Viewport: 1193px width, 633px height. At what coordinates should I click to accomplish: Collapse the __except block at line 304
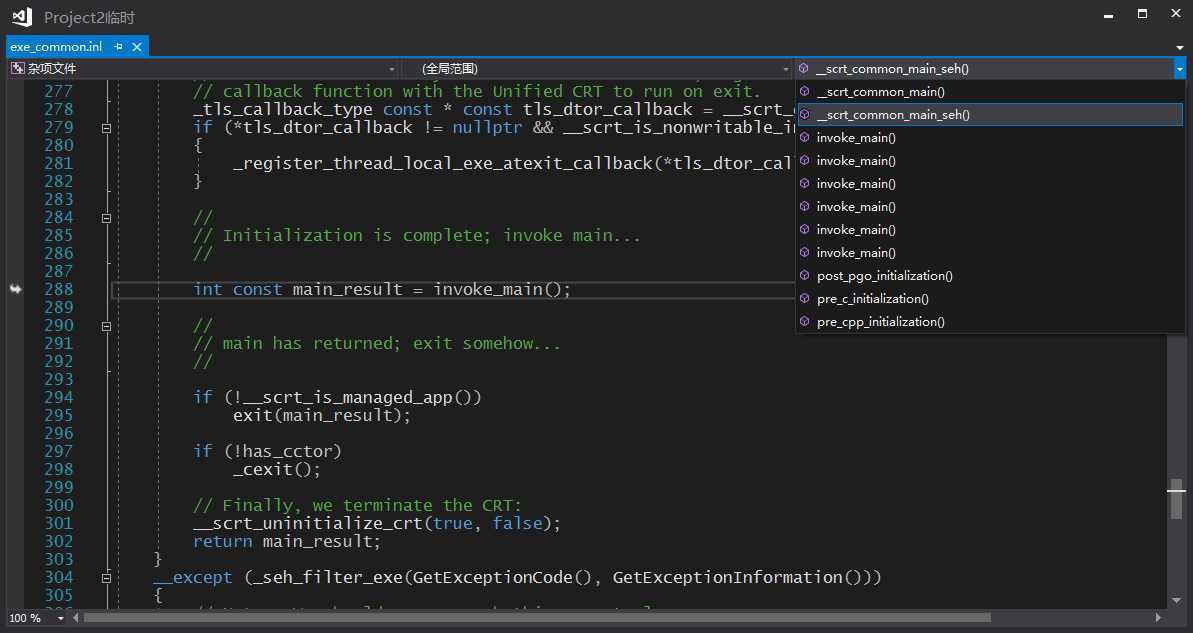coord(107,578)
